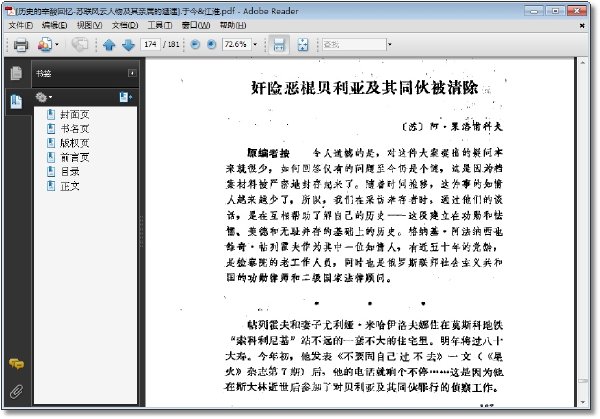This screenshot has height=419, width=600.
Task: Open the Comments panel icon
Action: point(16,364)
